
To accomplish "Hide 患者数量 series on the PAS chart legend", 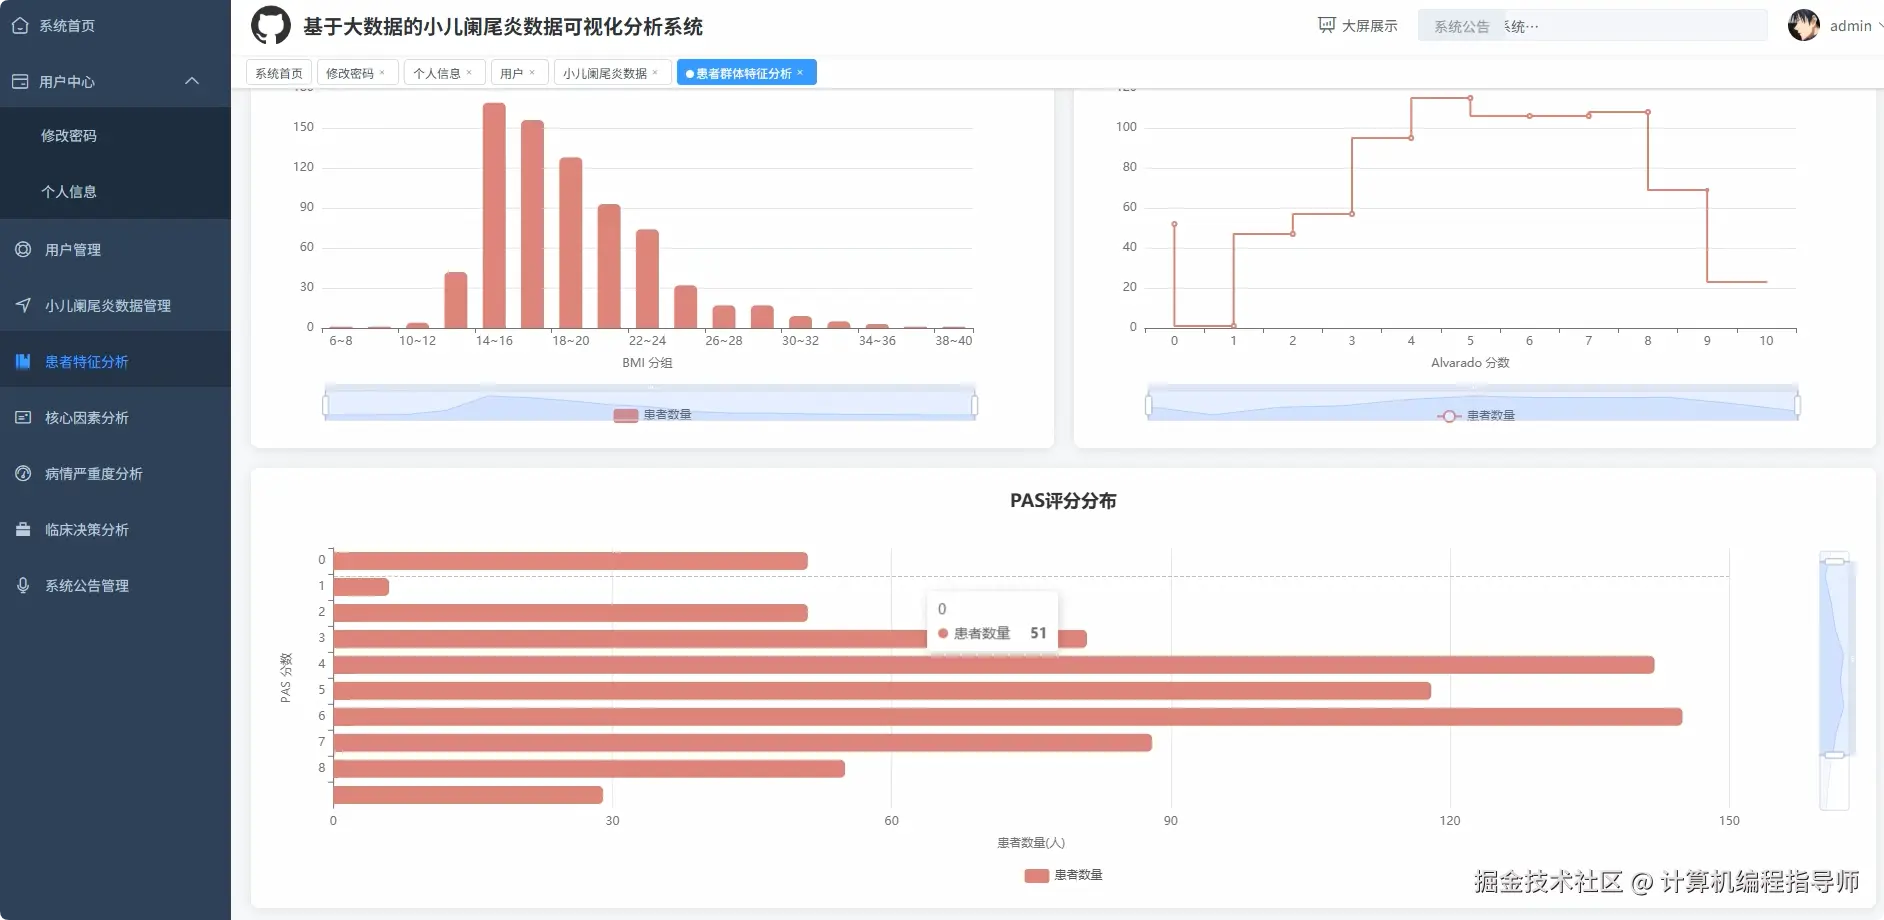I will coord(1062,874).
